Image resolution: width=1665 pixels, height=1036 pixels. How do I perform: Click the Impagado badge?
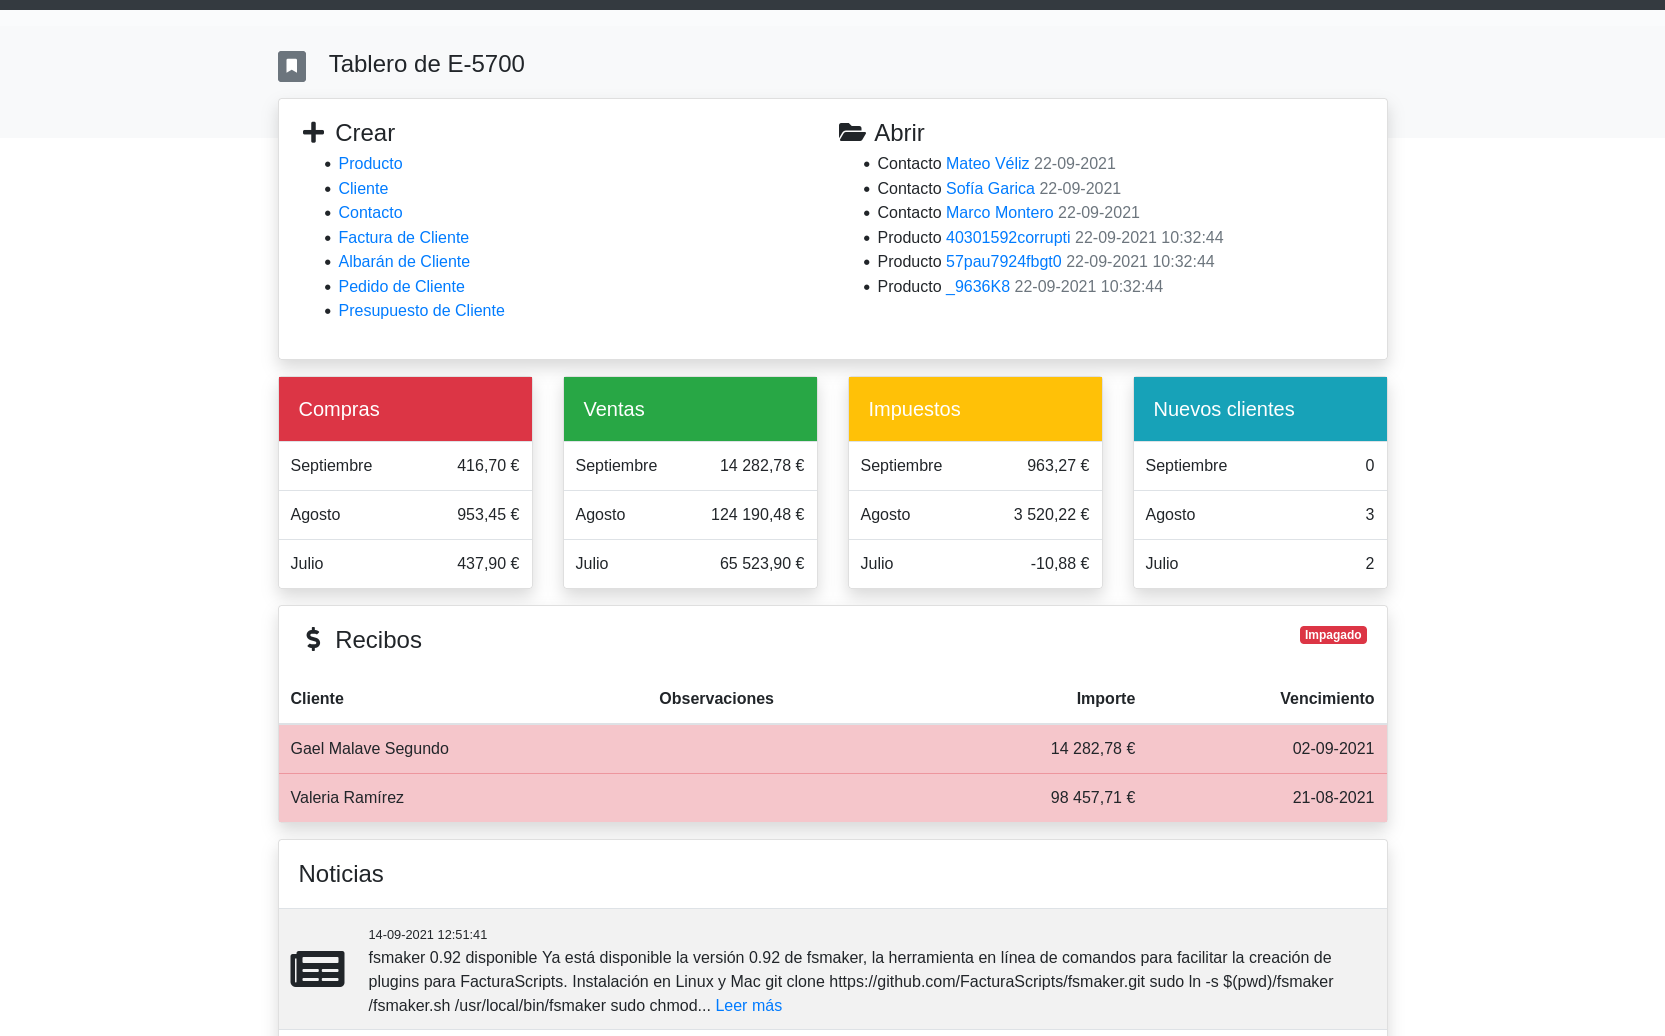tap(1333, 635)
